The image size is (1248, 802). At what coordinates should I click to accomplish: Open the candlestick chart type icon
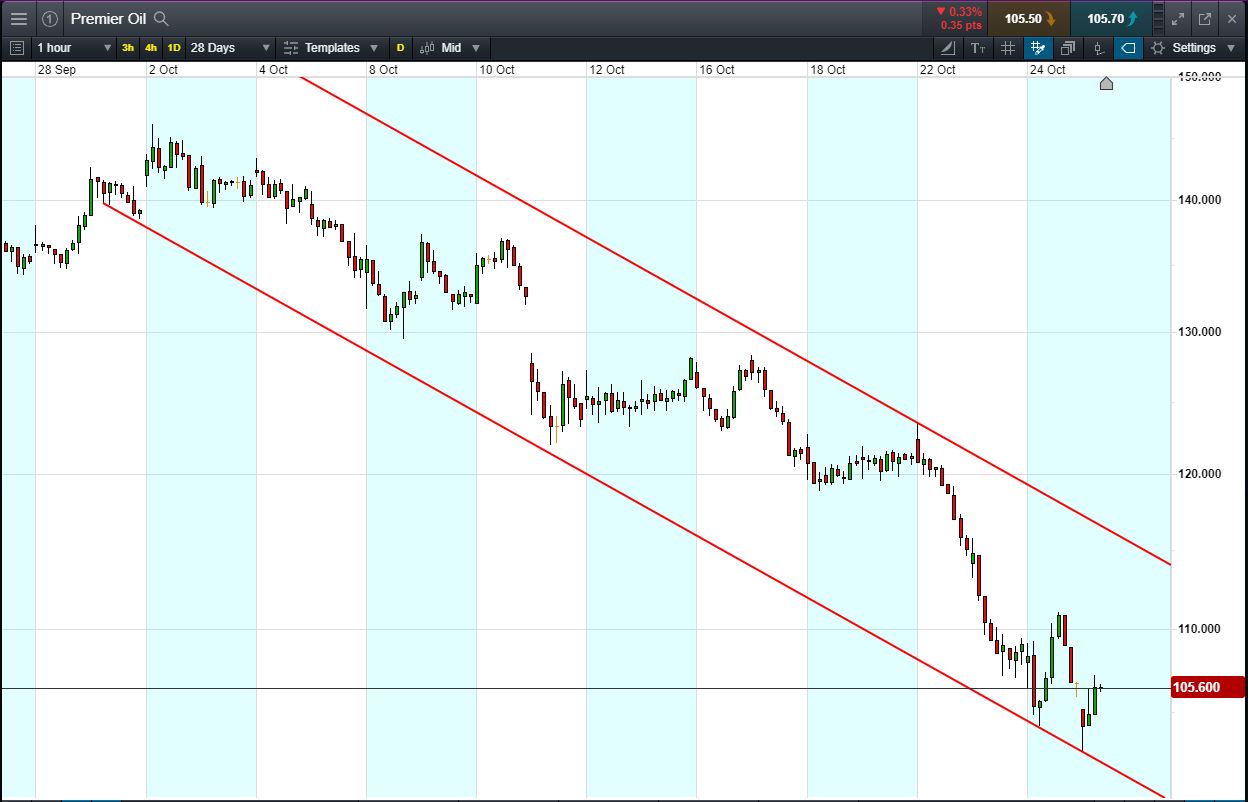[1098, 47]
